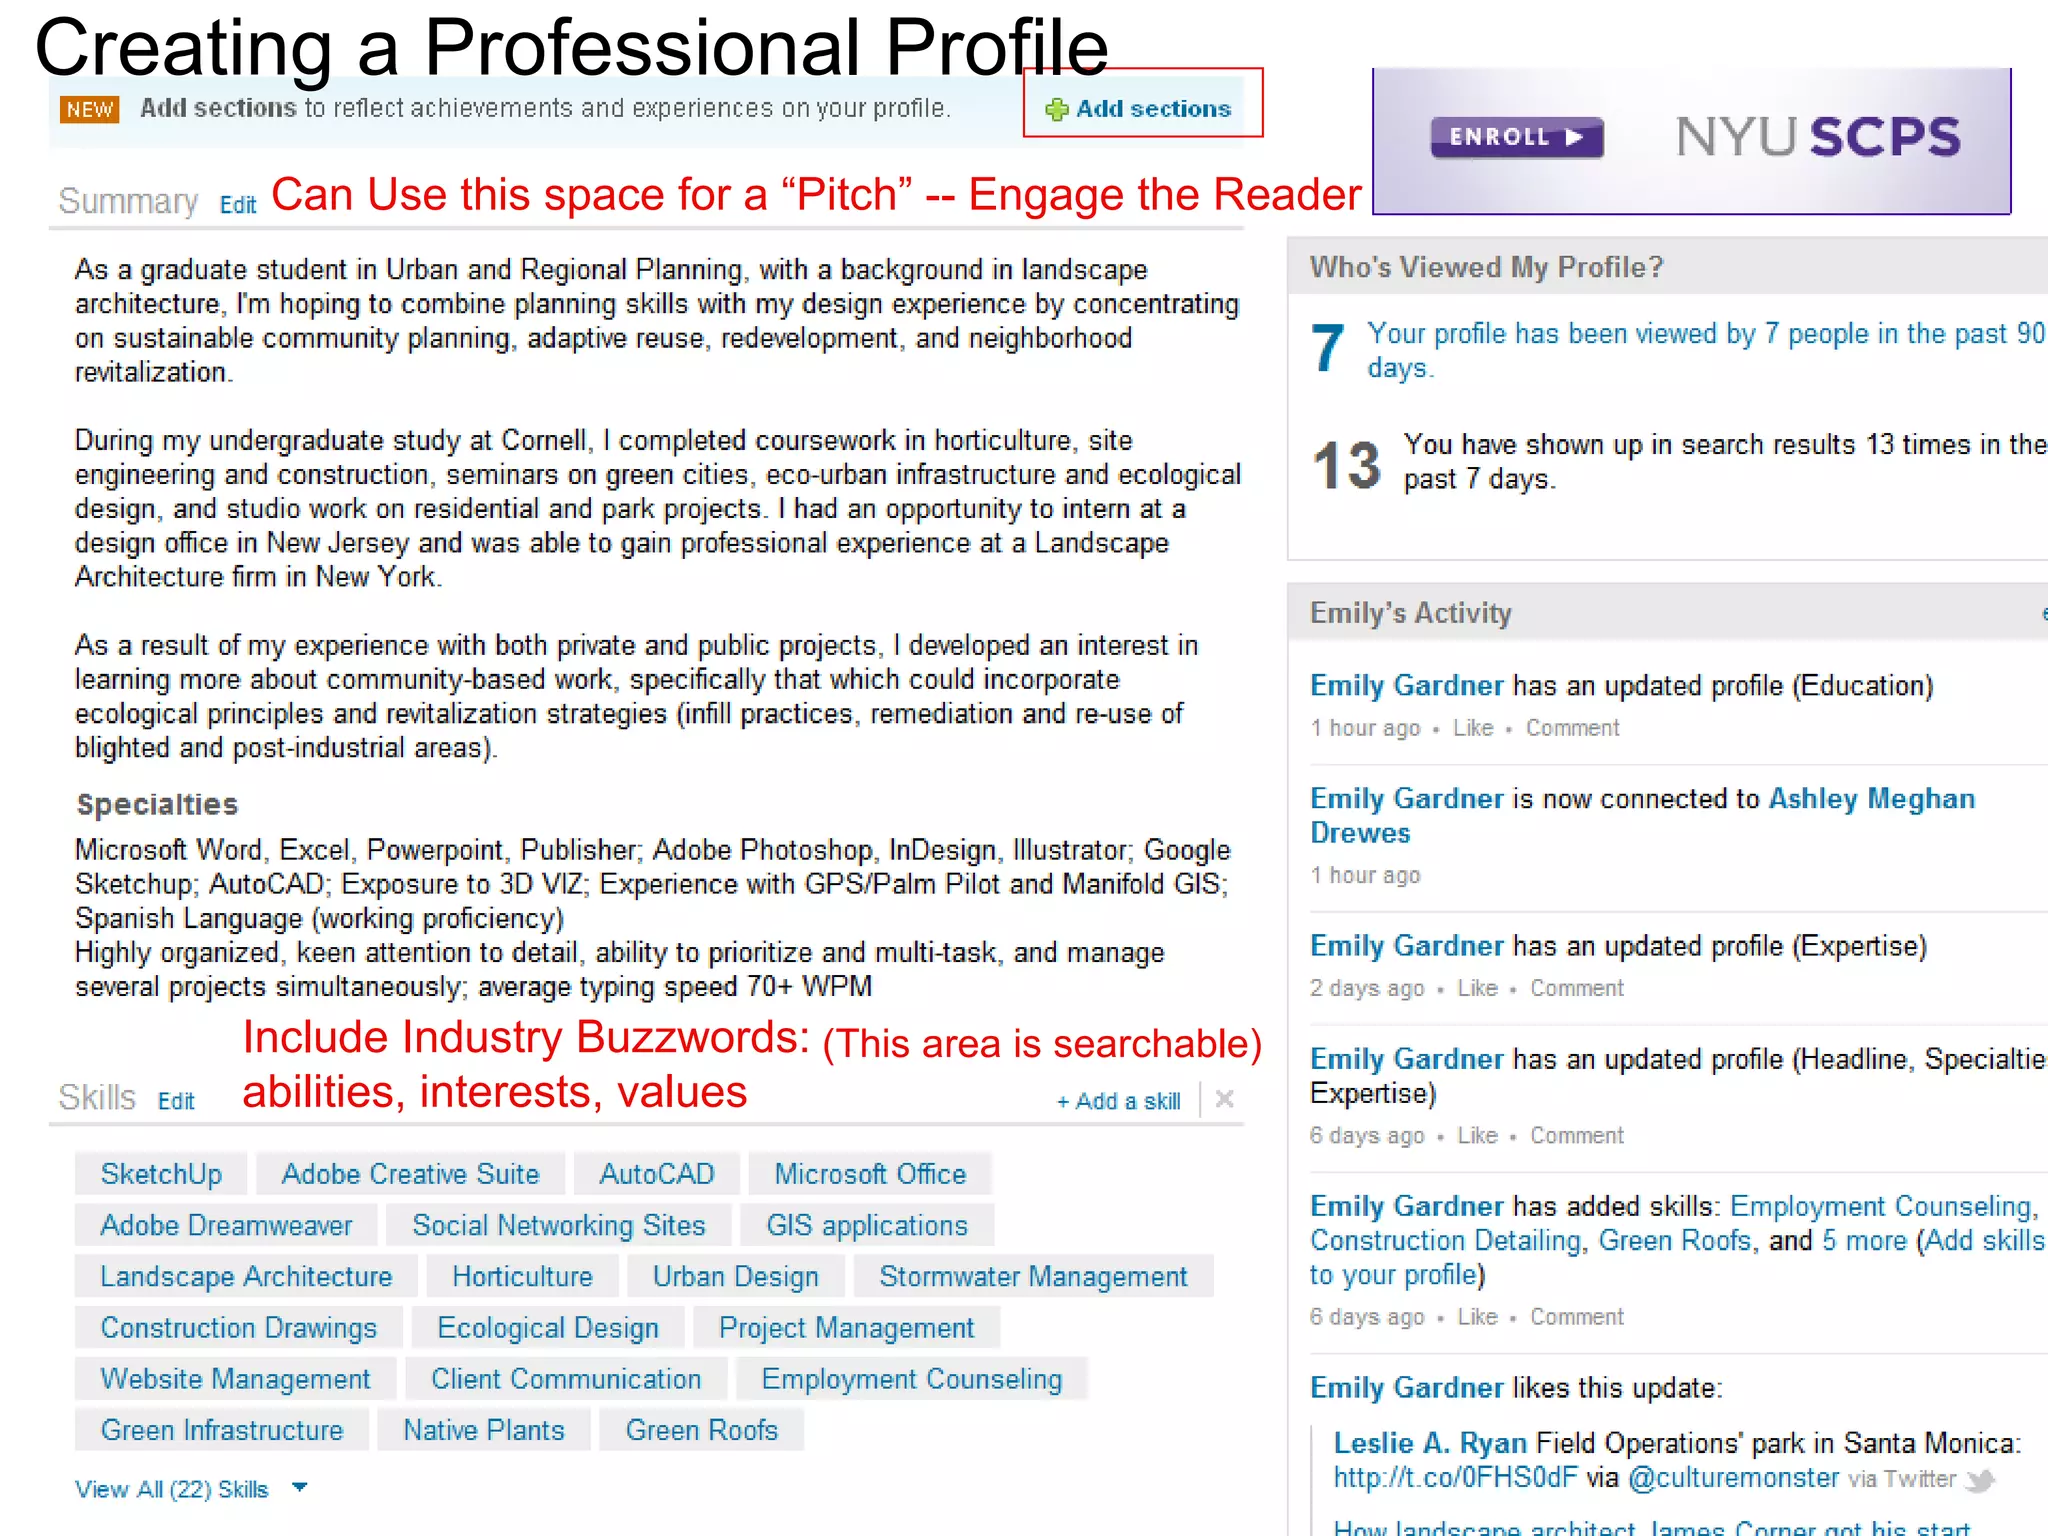Like the Education profile update

[x=1472, y=728]
